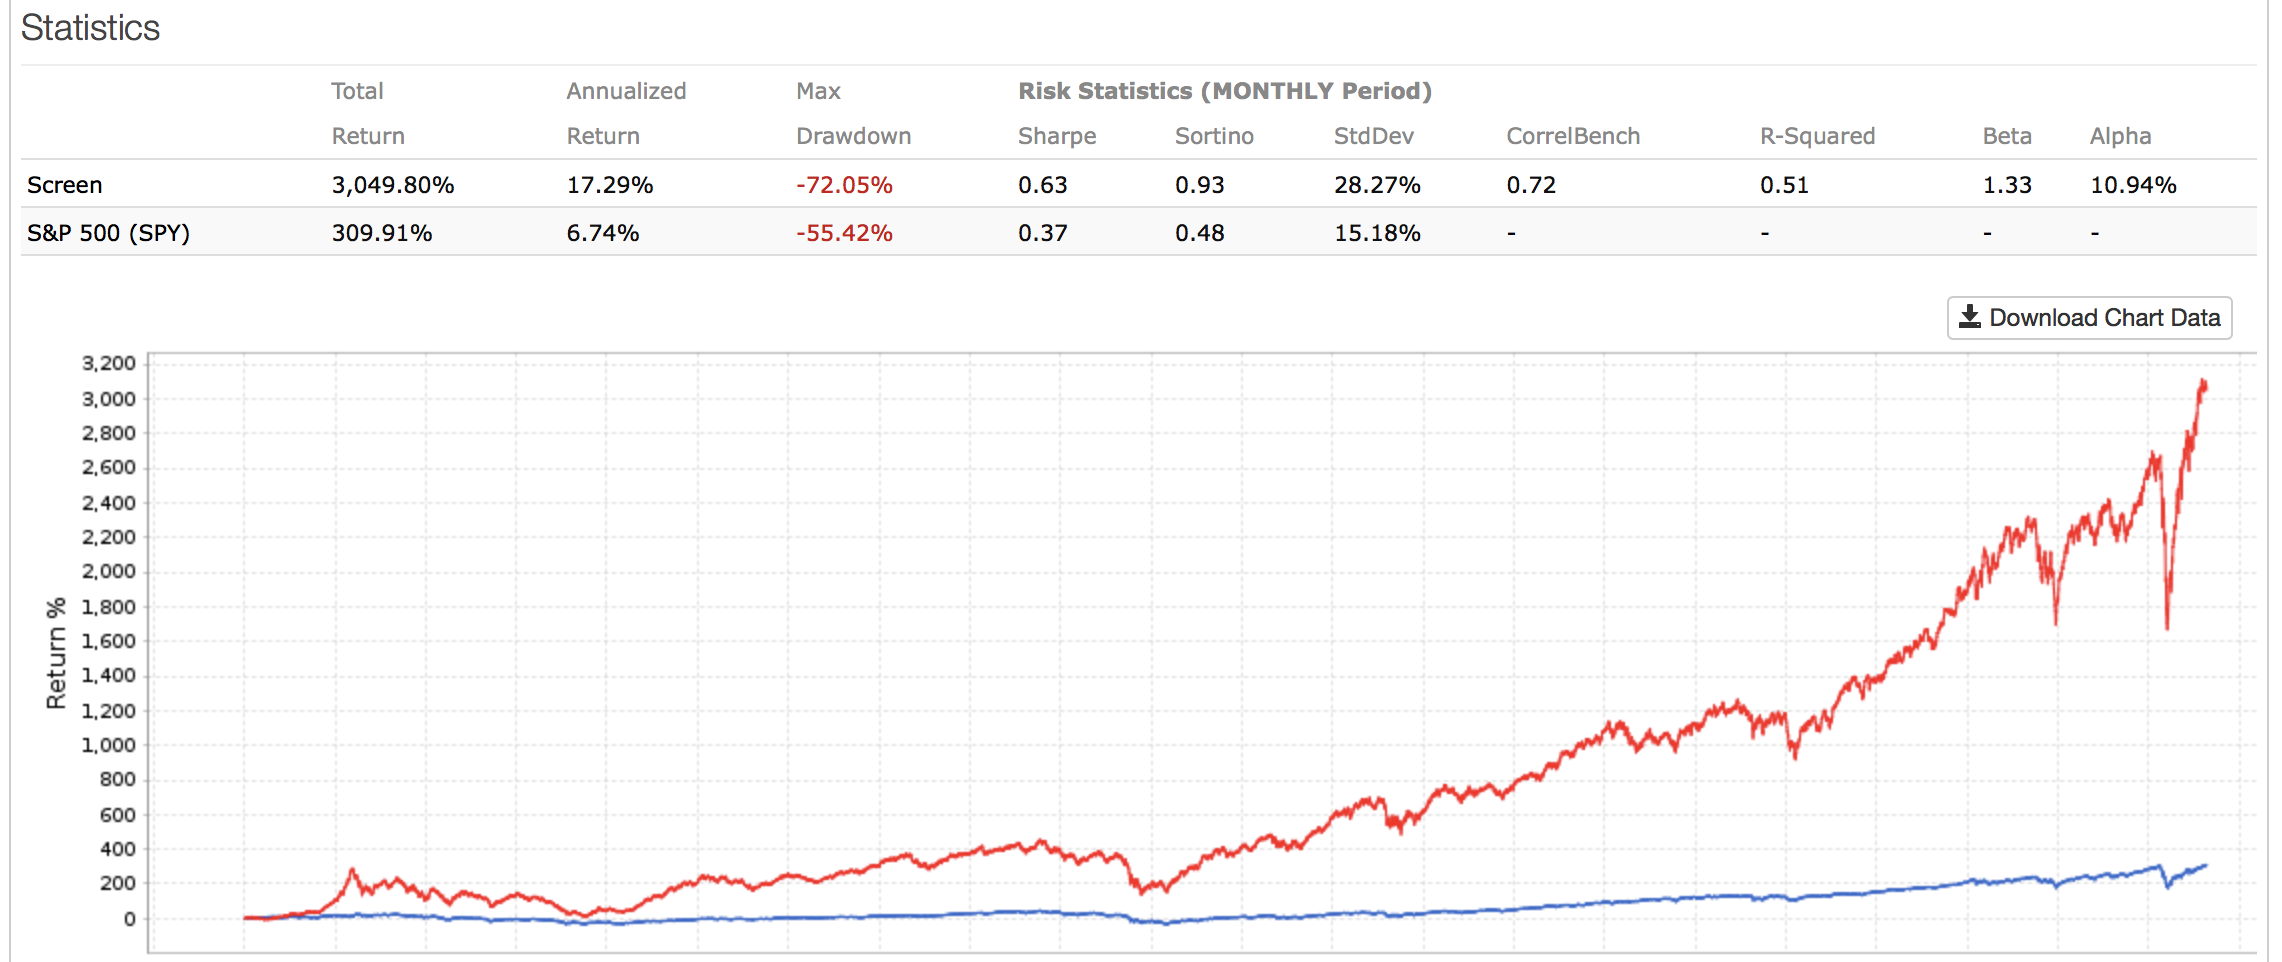Select the S&P 500 (SPY) row label
This screenshot has height=962, width=2282.
108,233
